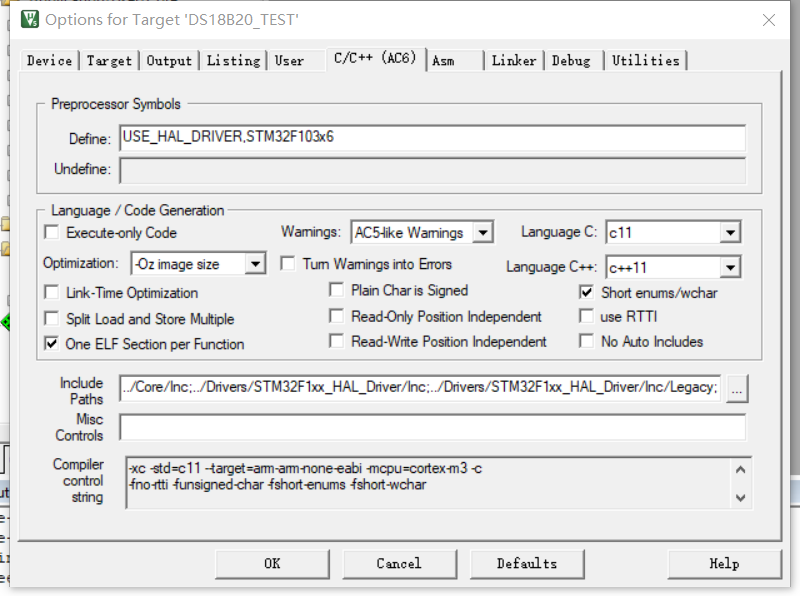
Task: Switch to the Device tab
Action: point(49,61)
